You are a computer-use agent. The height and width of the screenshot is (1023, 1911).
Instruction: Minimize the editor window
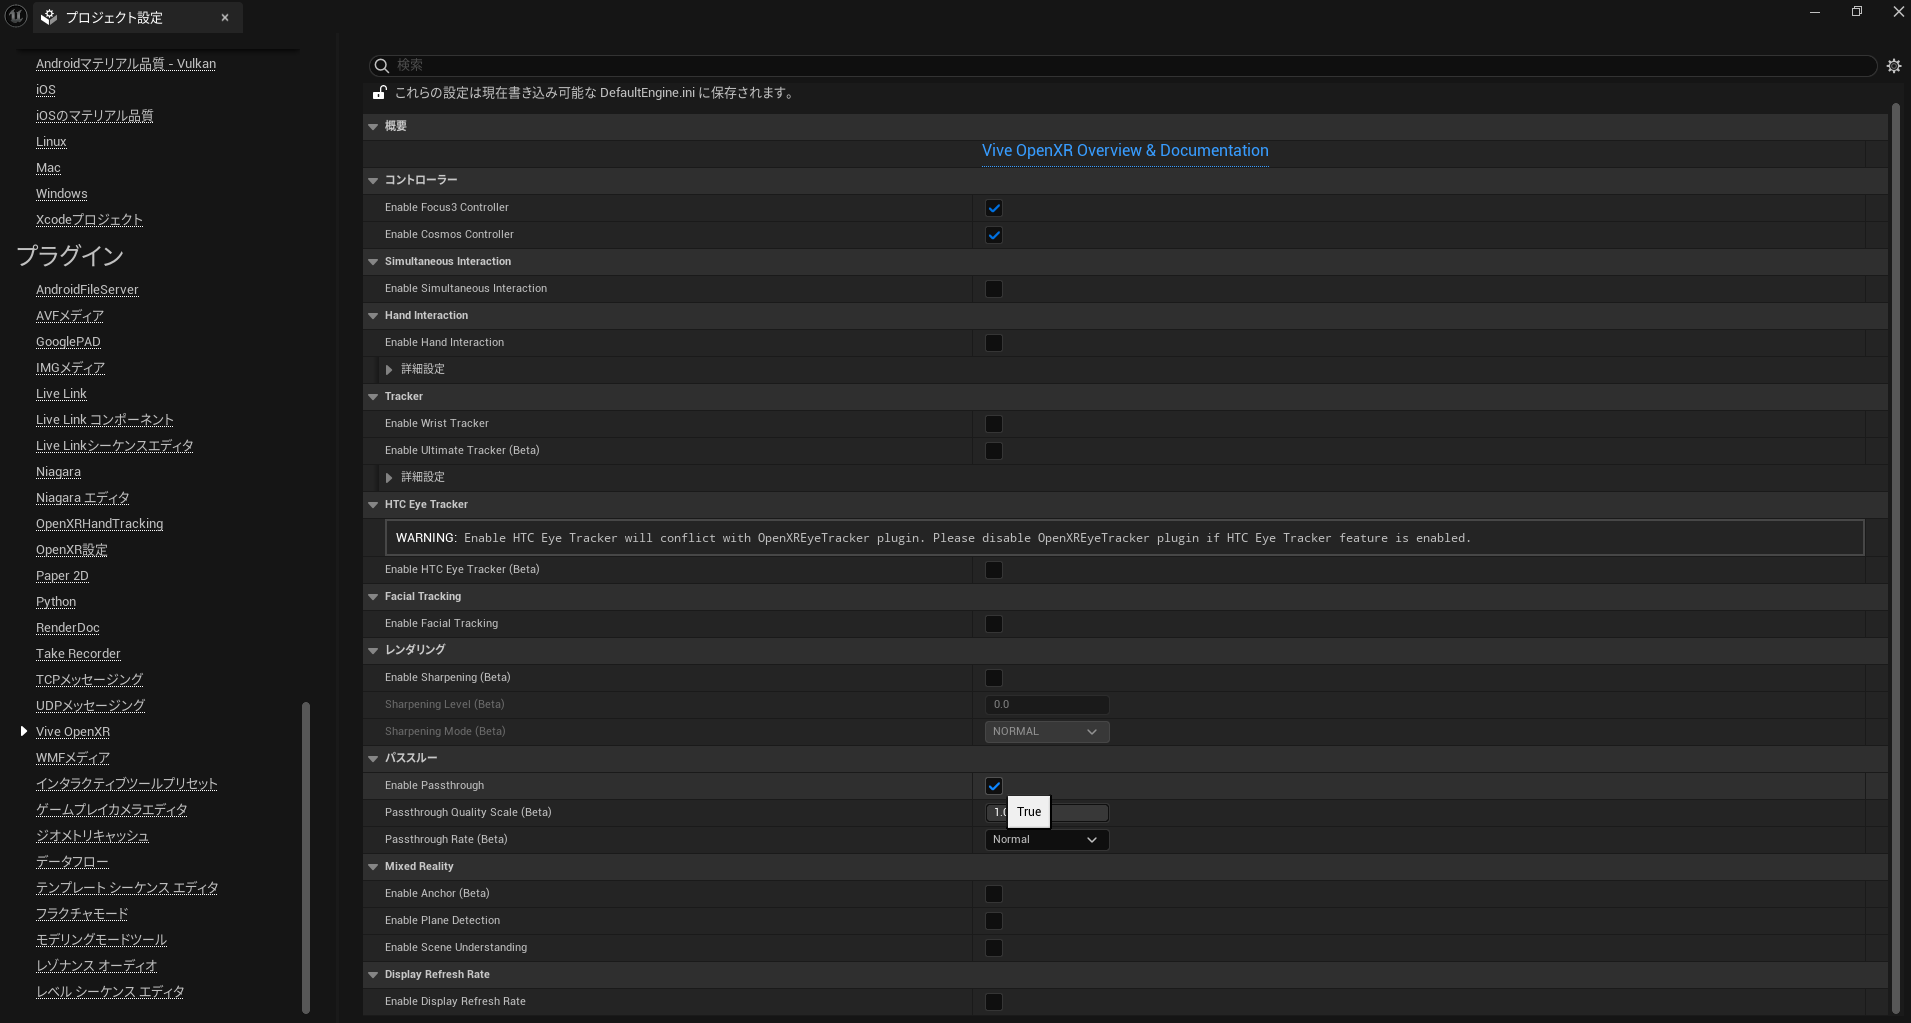click(1814, 12)
